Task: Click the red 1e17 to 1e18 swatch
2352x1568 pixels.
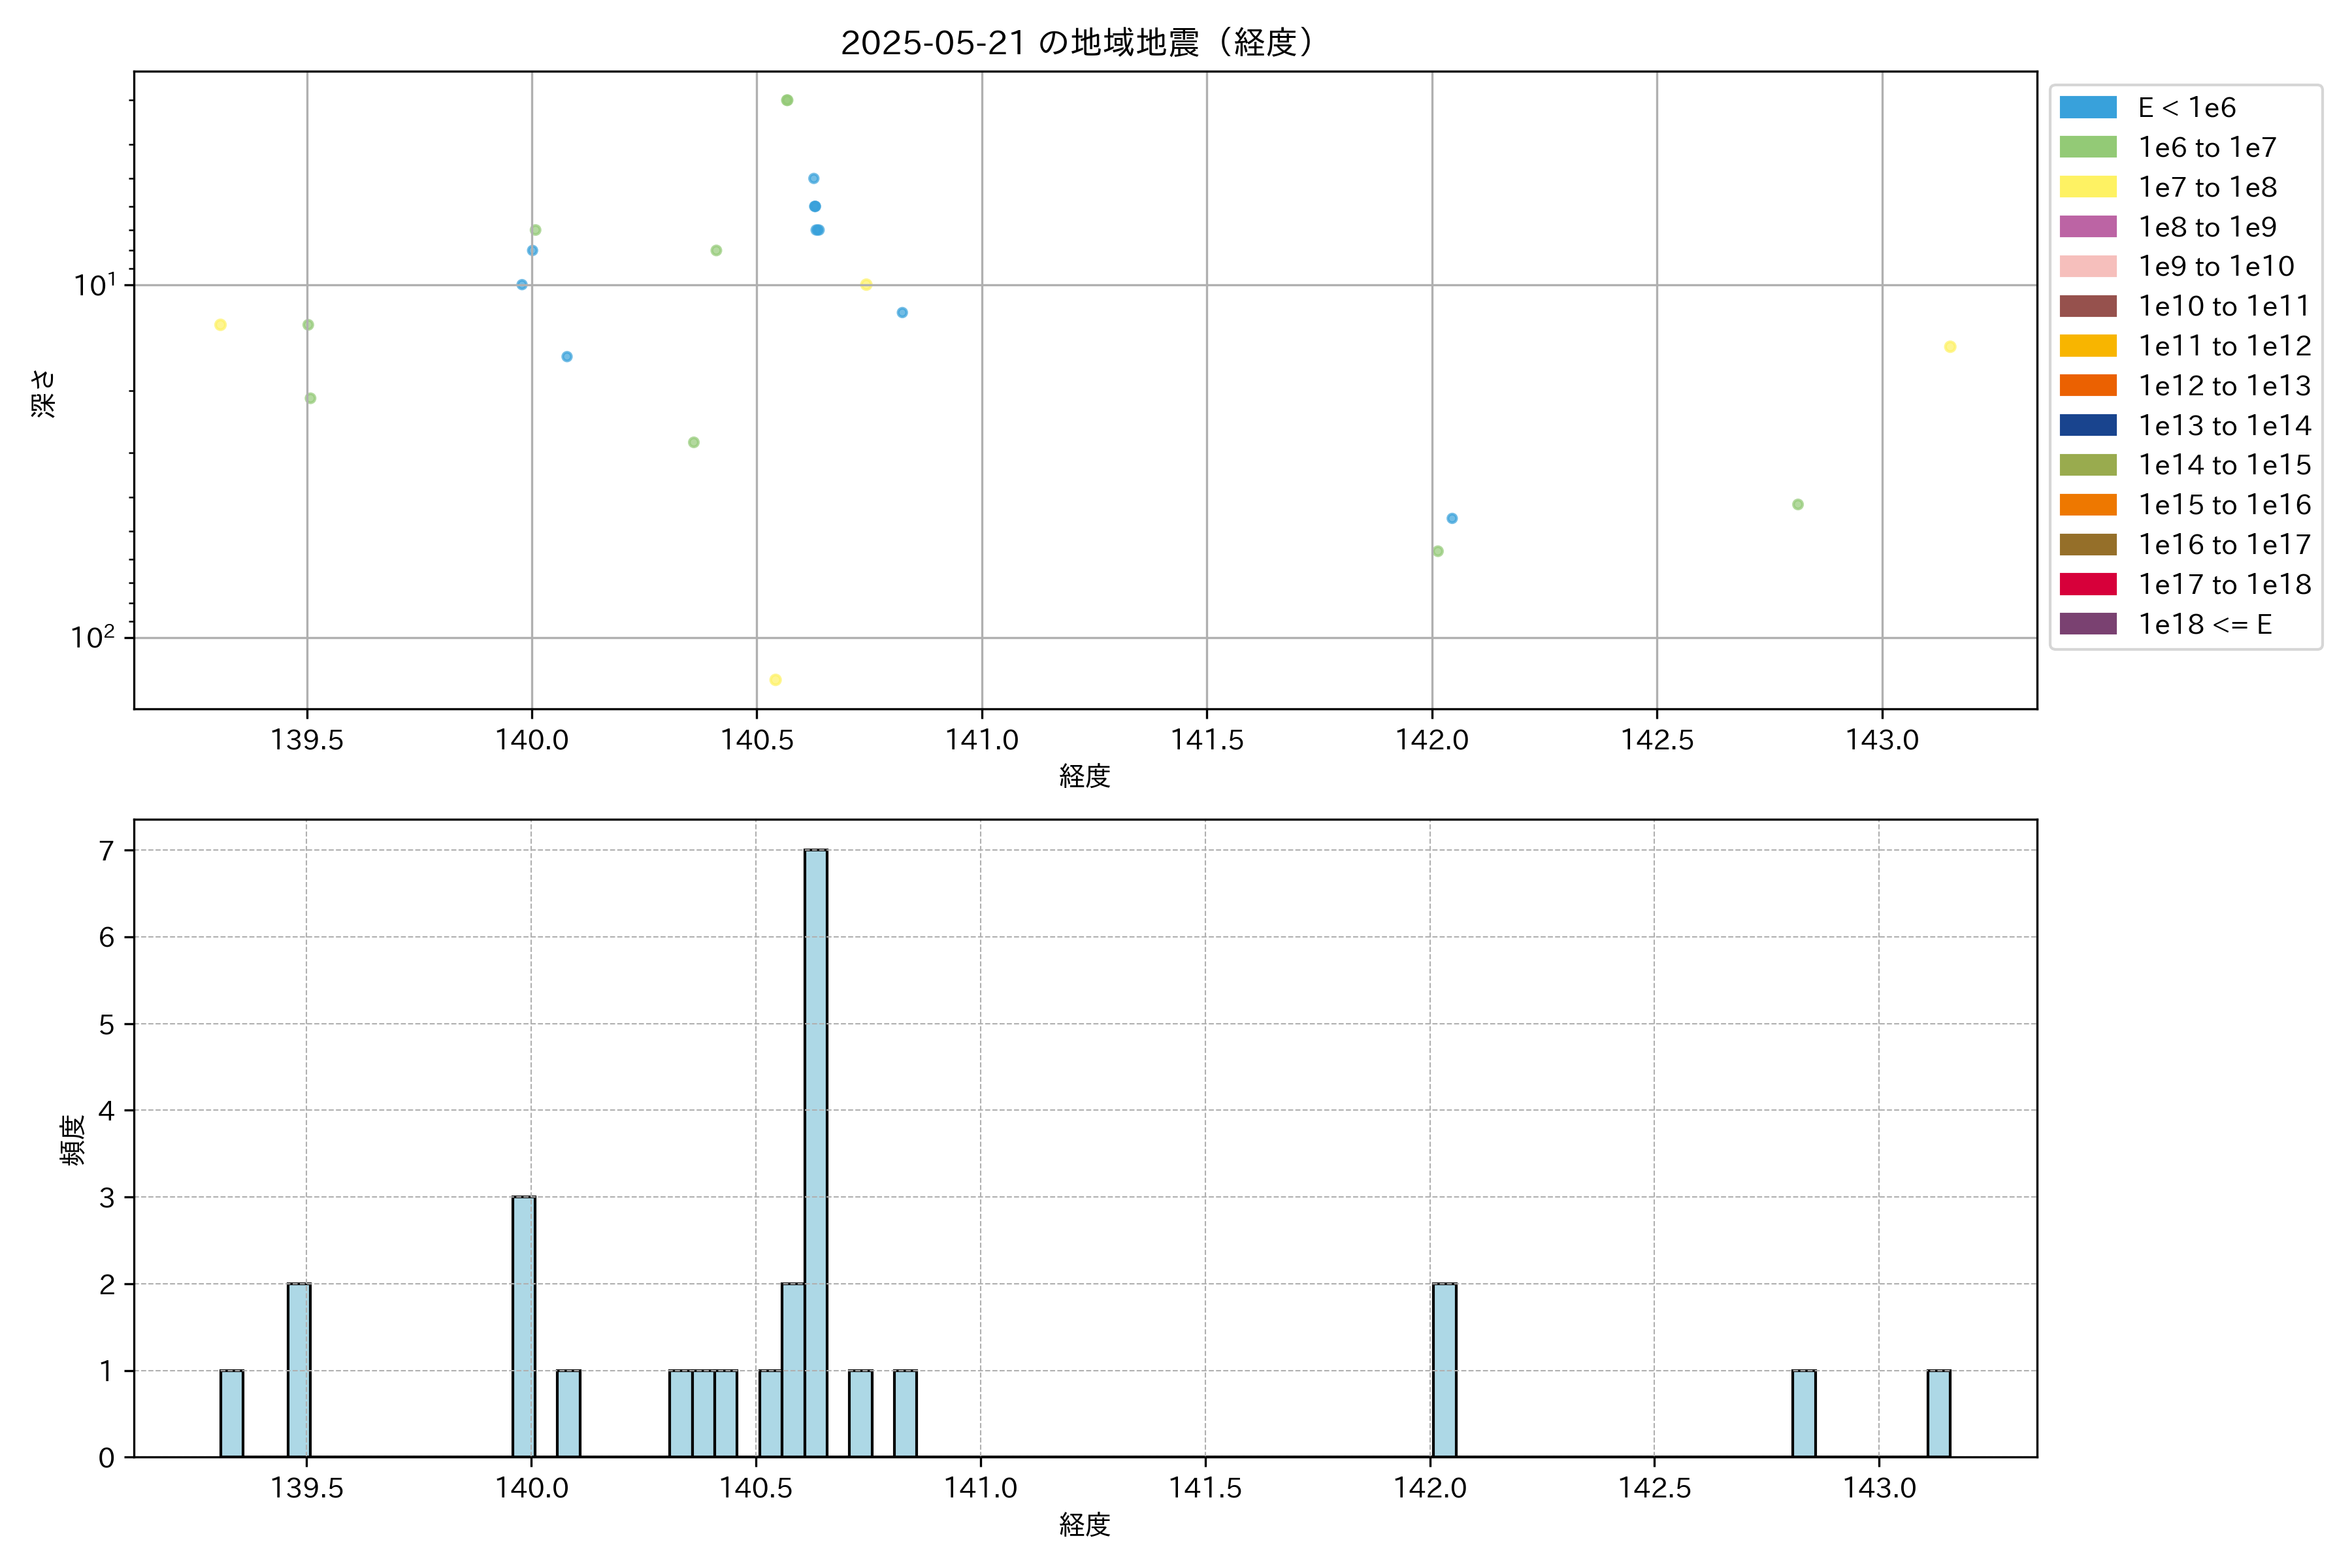Action: [x=2087, y=584]
